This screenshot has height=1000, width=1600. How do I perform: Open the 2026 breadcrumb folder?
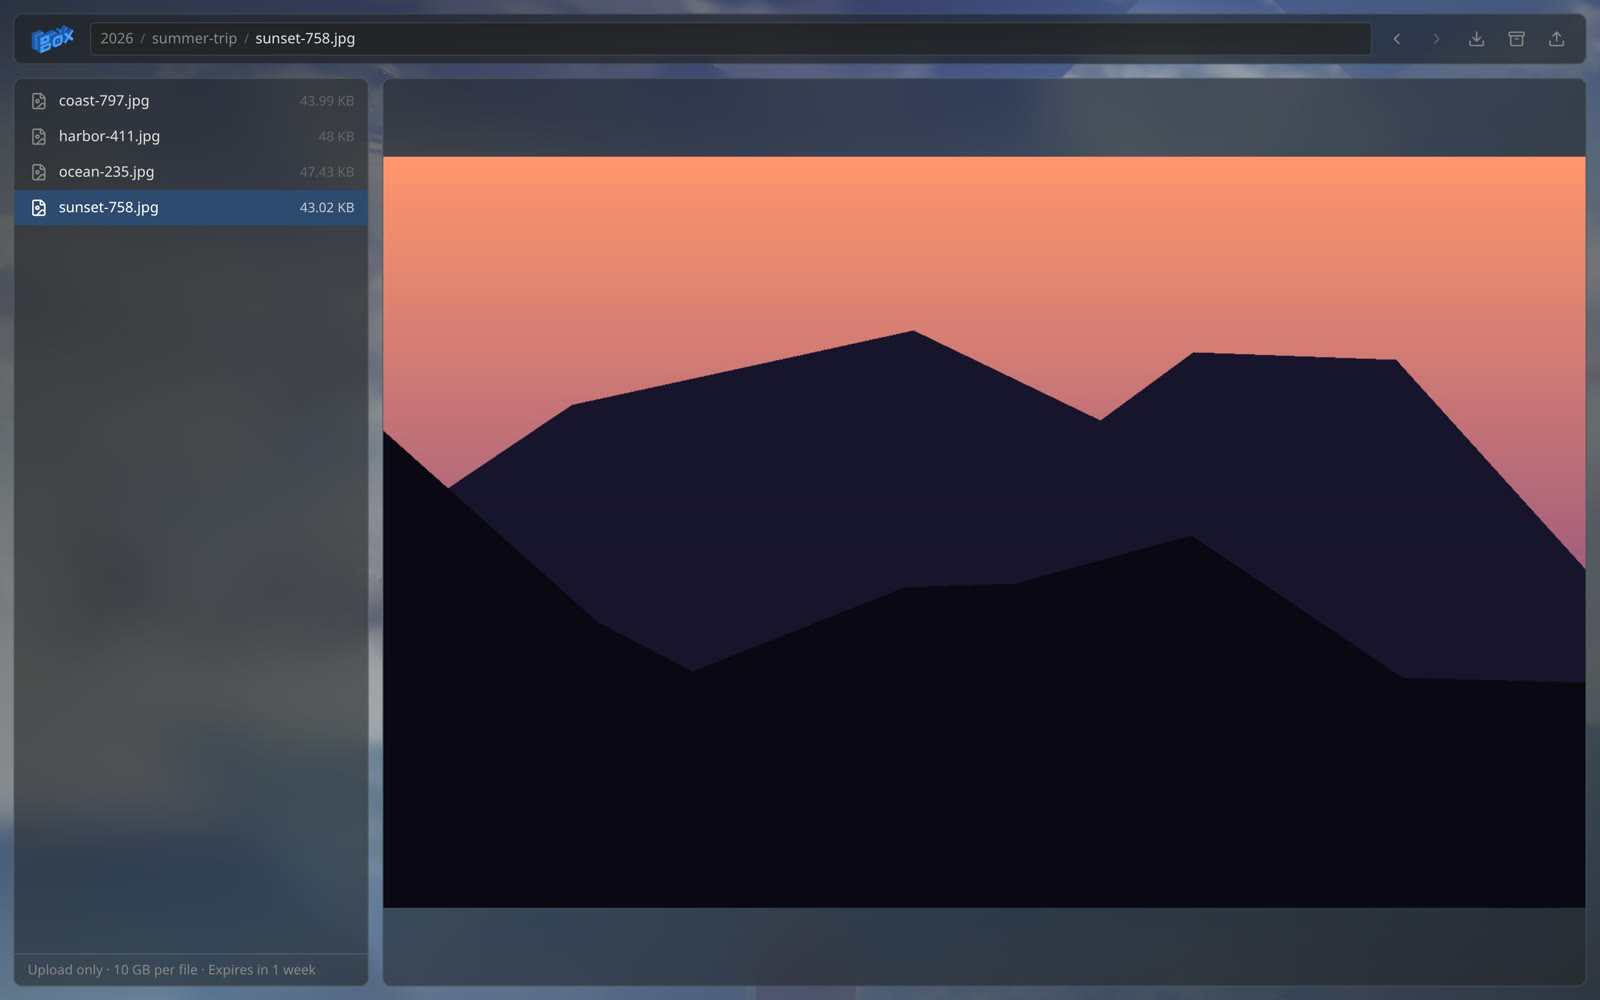(116, 38)
